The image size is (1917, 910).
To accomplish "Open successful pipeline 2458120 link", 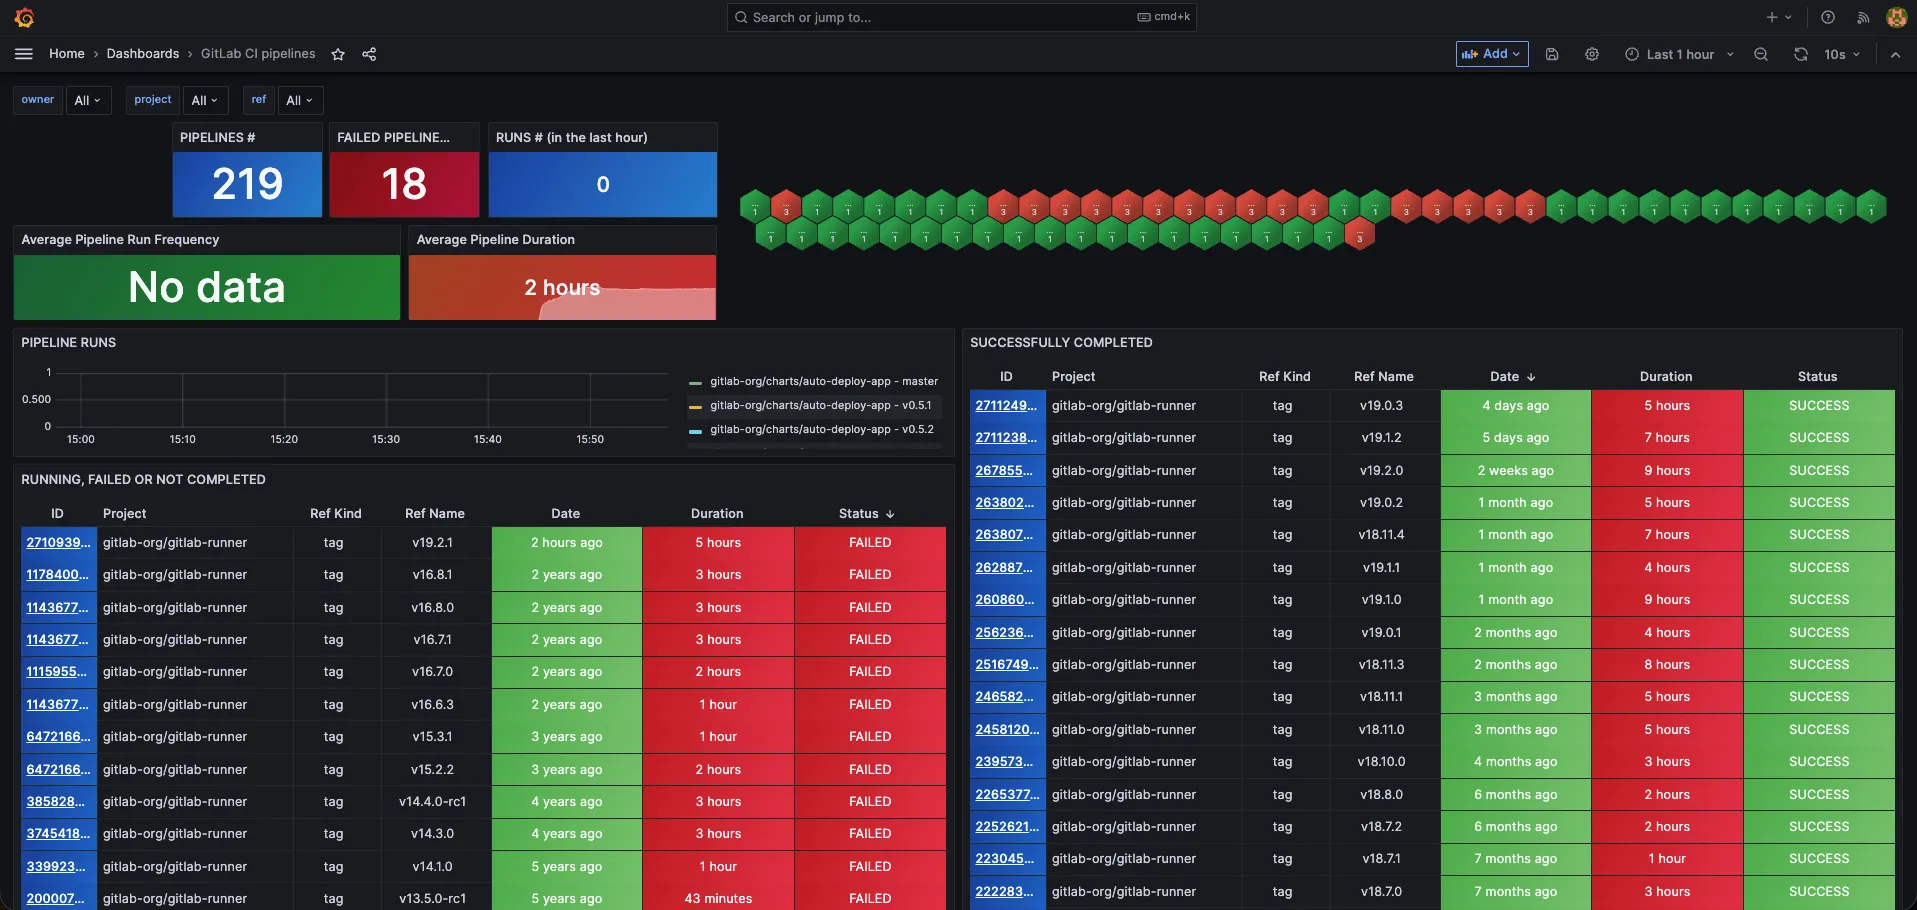I will point(1007,729).
